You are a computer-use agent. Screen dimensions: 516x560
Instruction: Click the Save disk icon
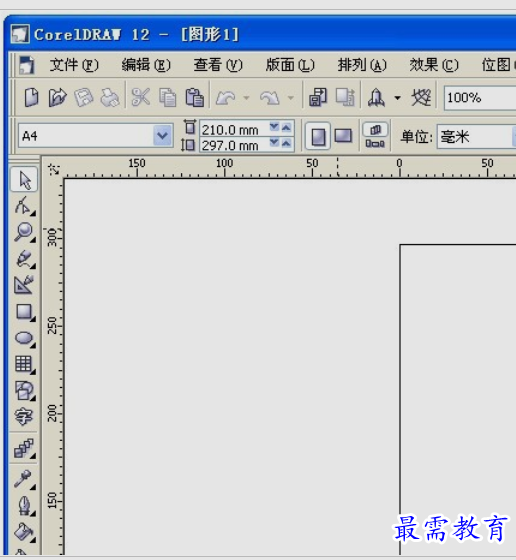84,97
